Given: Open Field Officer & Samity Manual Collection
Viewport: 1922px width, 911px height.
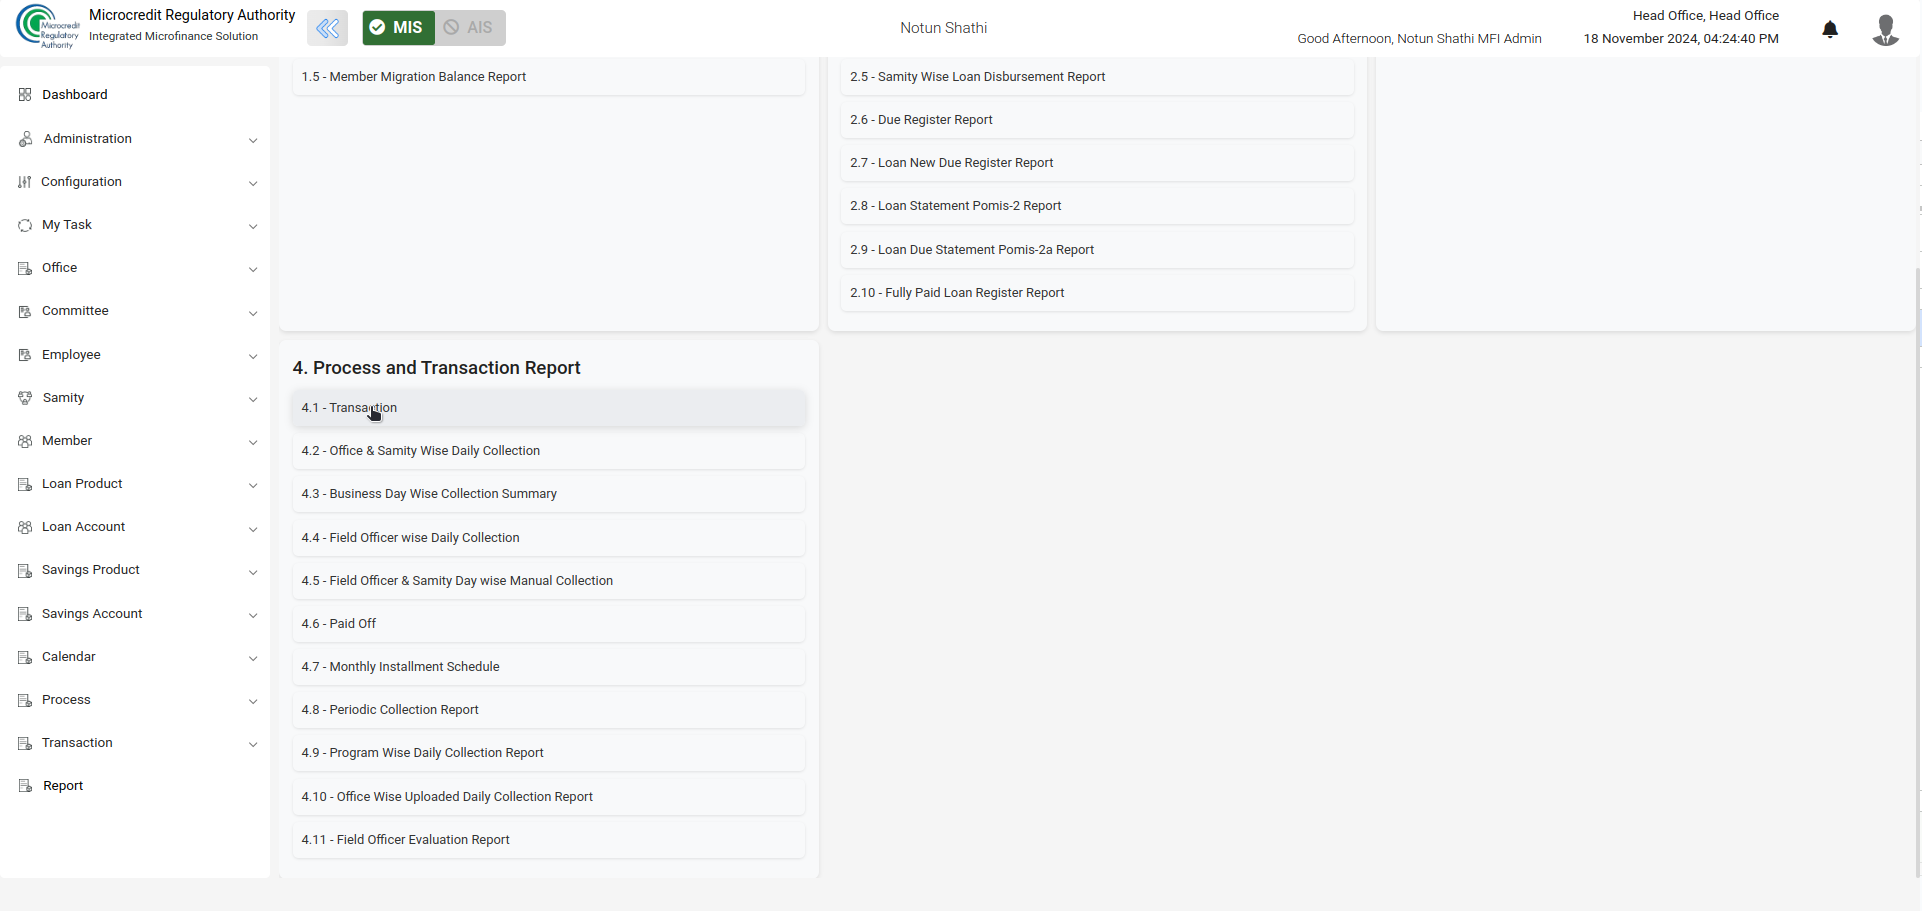Looking at the screenshot, I should 548,581.
